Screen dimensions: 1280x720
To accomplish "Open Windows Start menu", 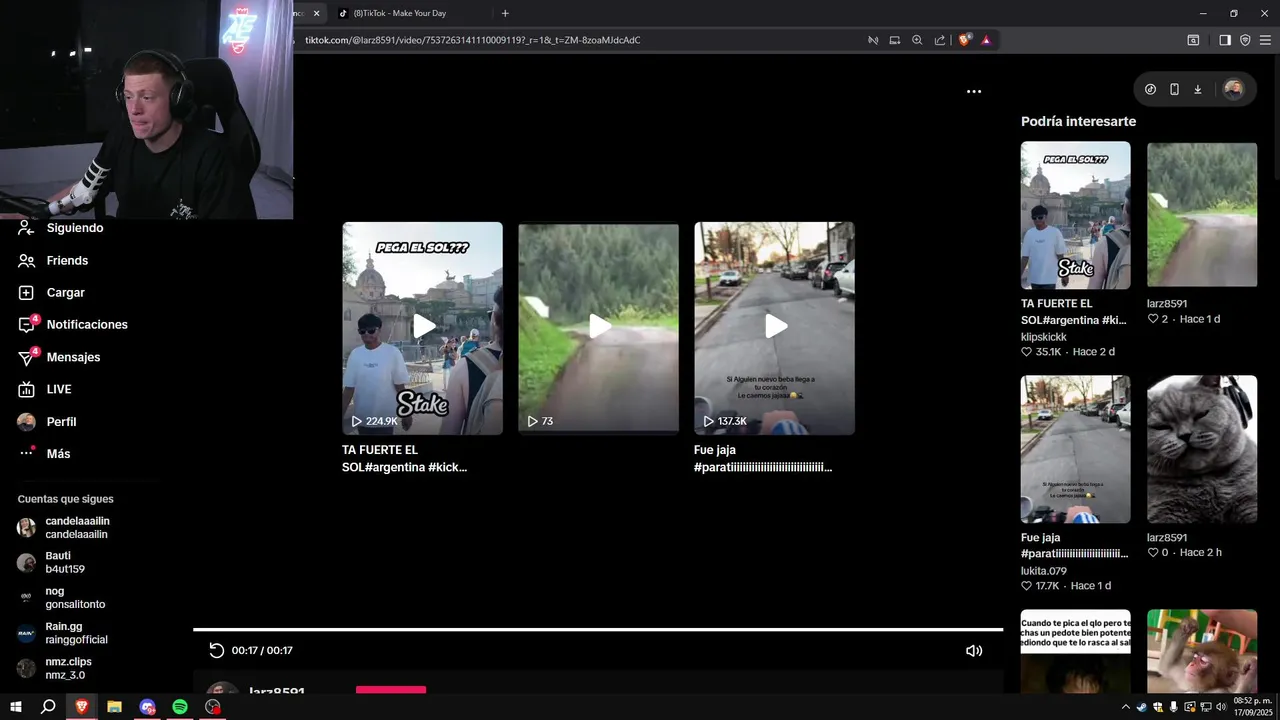I will click(x=14, y=706).
